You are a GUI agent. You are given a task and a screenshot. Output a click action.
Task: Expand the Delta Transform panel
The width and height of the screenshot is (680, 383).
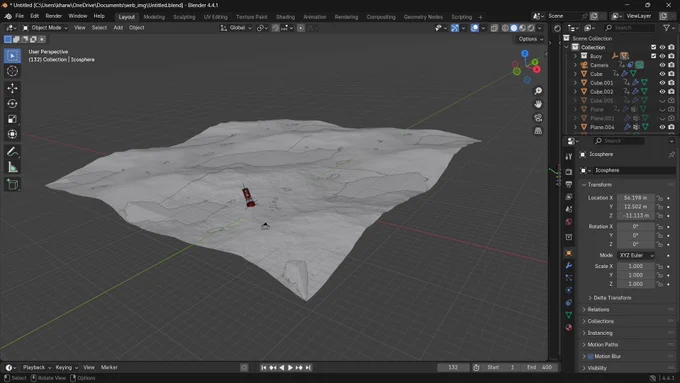pyautogui.click(x=612, y=298)
